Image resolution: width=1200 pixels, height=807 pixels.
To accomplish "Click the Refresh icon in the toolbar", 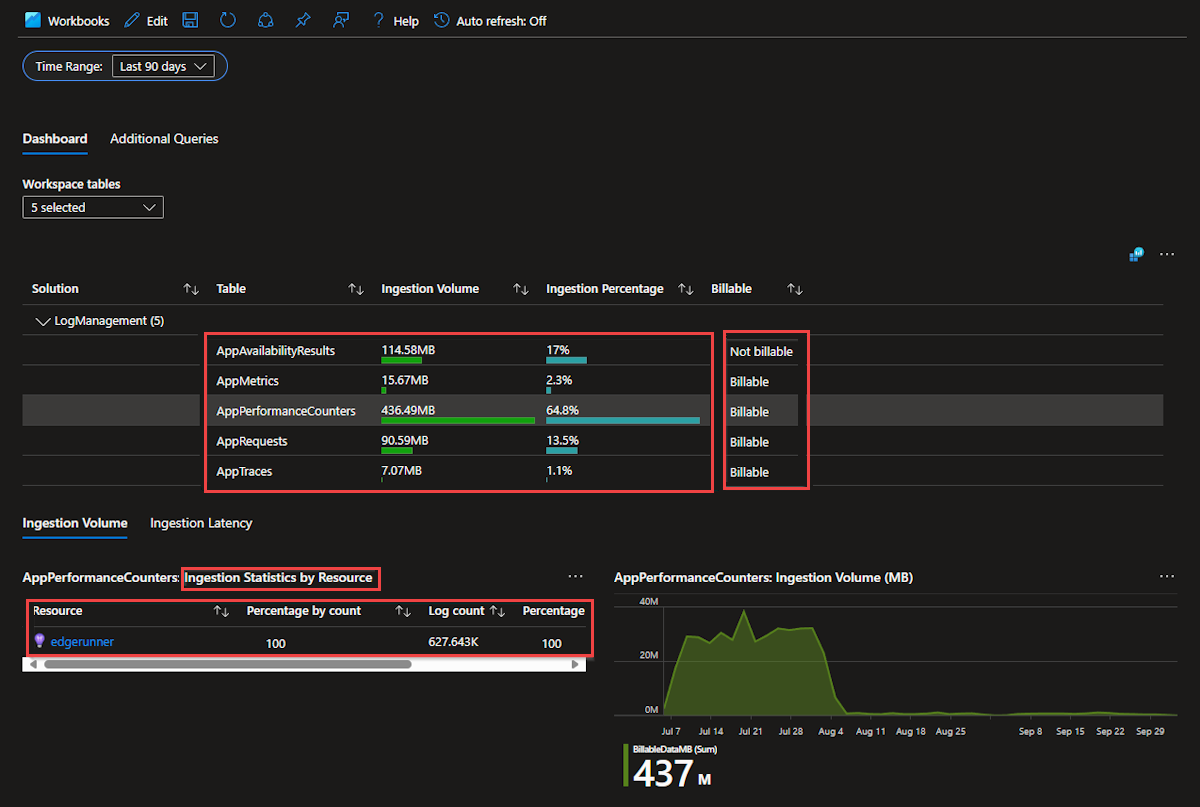I will click(228, 20).
